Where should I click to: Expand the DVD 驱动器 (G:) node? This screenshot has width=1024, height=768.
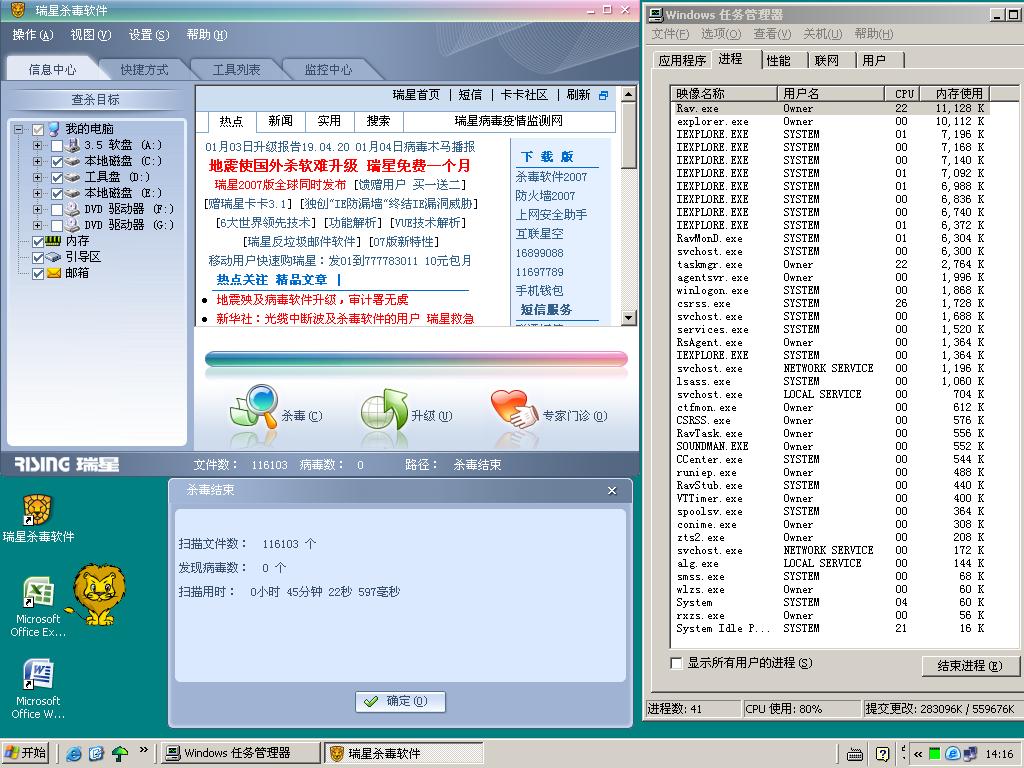(37, 225)
